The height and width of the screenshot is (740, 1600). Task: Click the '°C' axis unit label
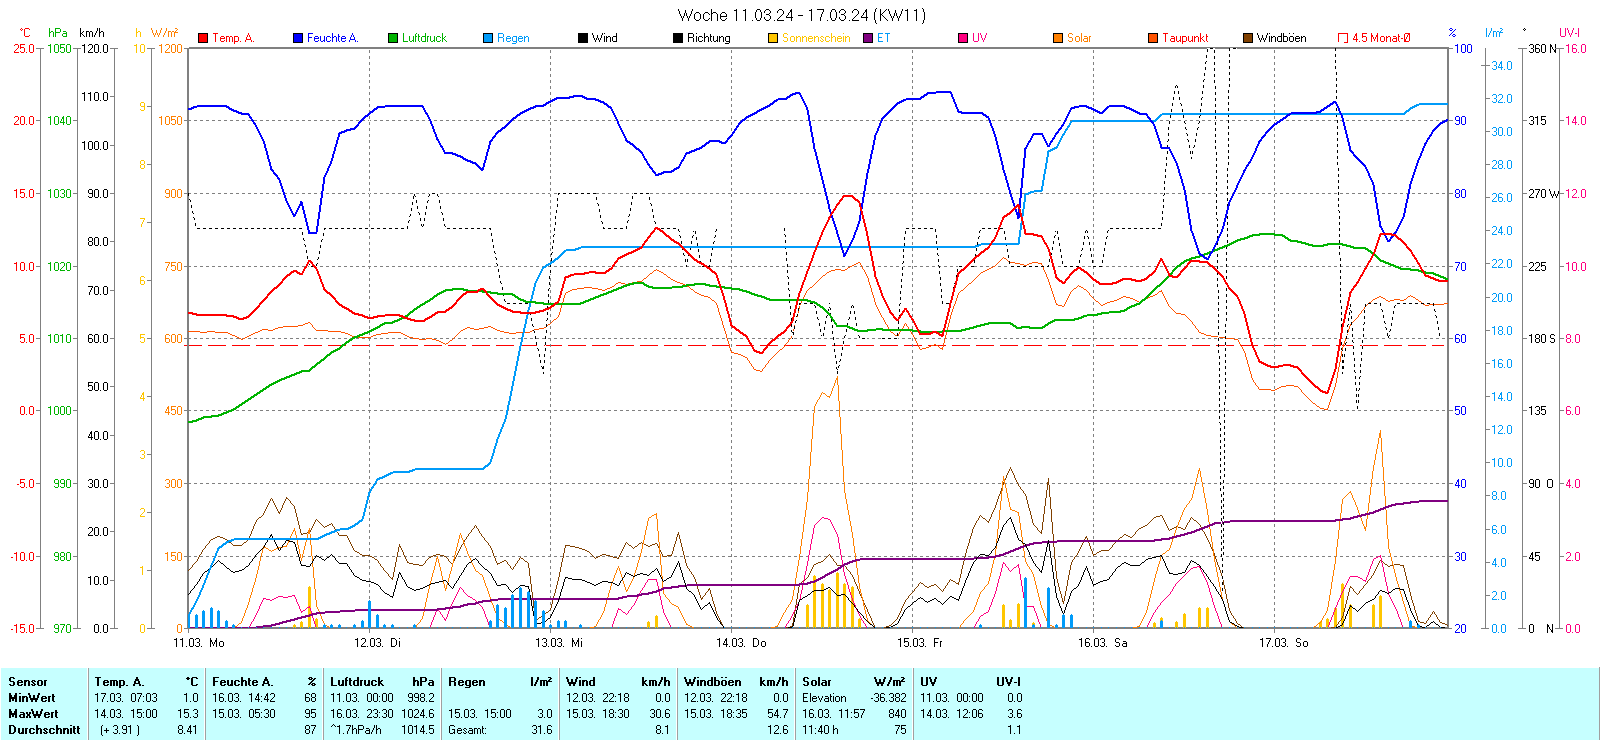(x=25, y=33)
